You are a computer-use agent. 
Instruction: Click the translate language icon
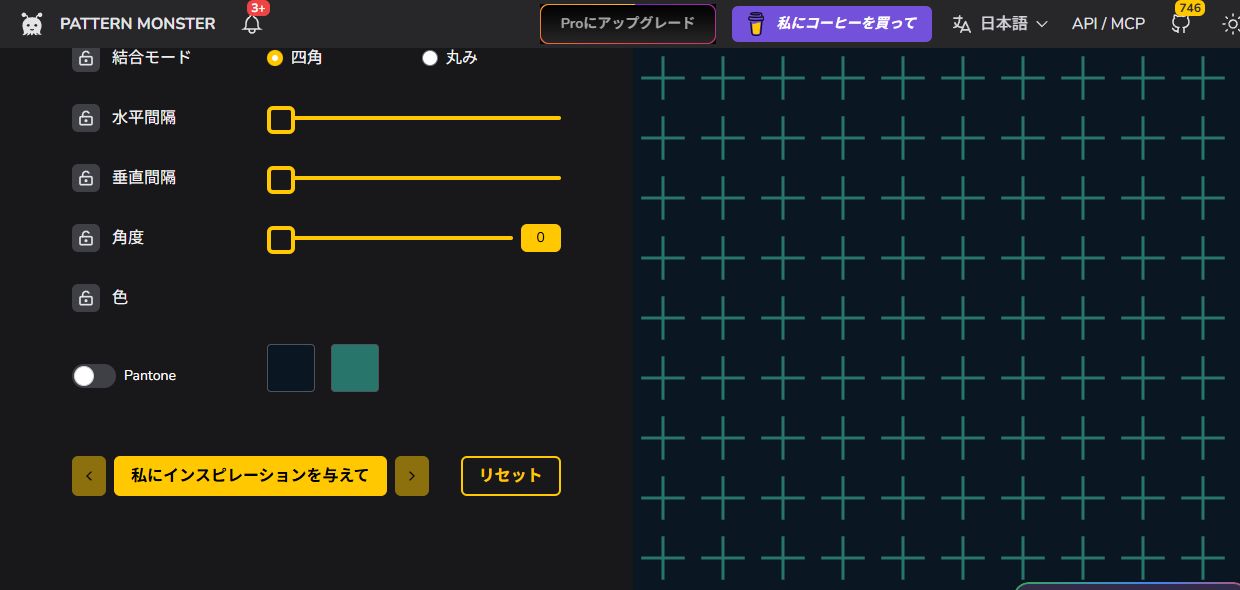point(962,23)
